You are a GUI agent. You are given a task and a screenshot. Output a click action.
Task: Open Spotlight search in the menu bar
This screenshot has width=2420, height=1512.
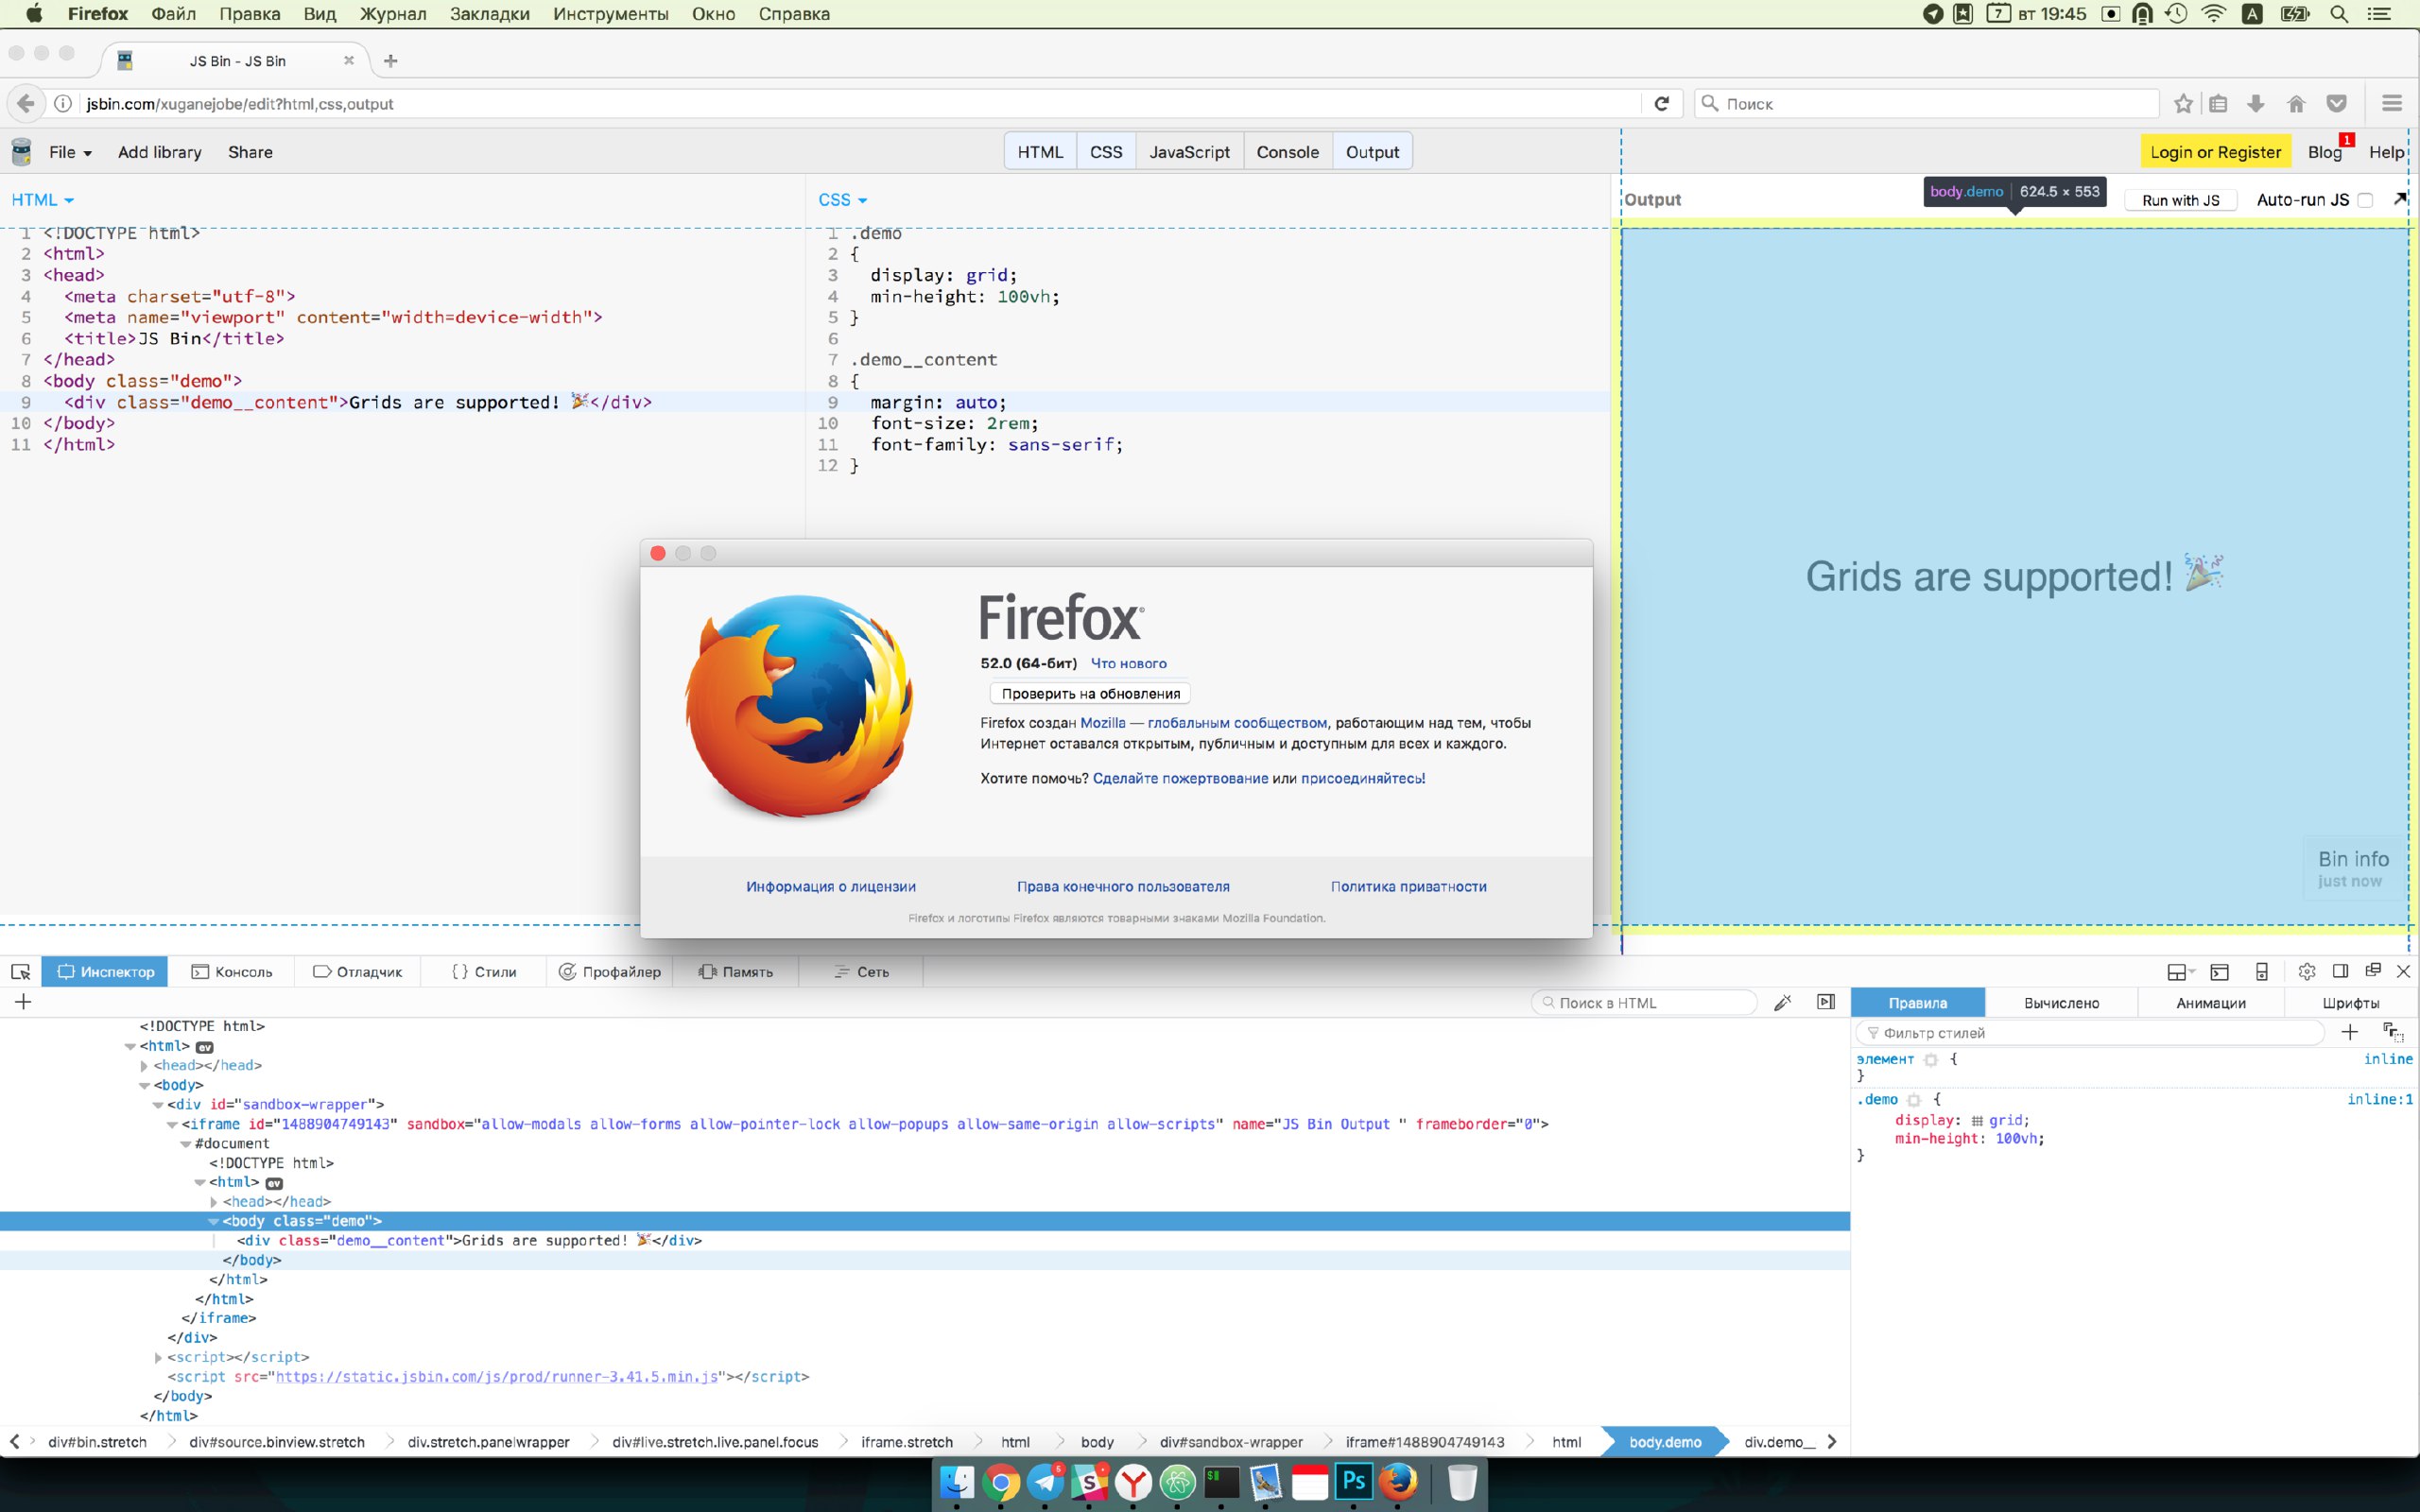(x=2339, y=14)
